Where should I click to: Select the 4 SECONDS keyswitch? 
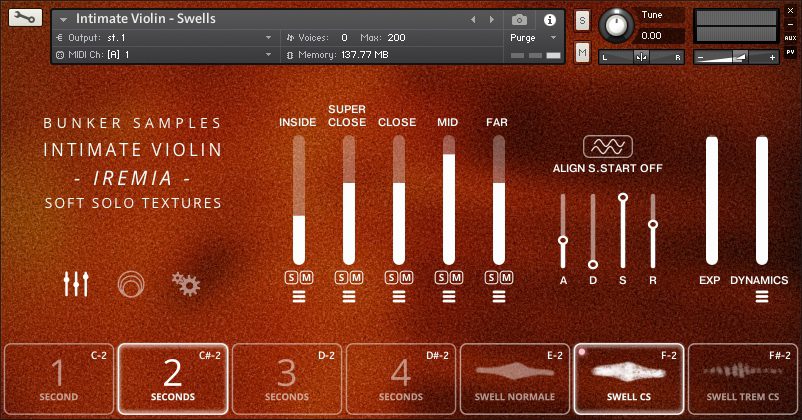(401, 379)
